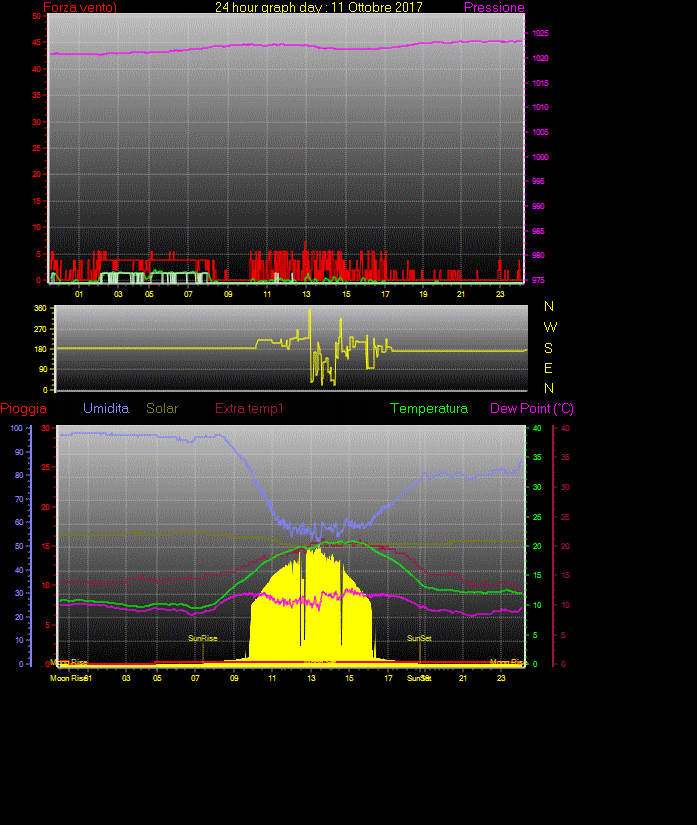
Task: Click the 'Forza vento)' axis label
Action: click(x=80, y=7)
